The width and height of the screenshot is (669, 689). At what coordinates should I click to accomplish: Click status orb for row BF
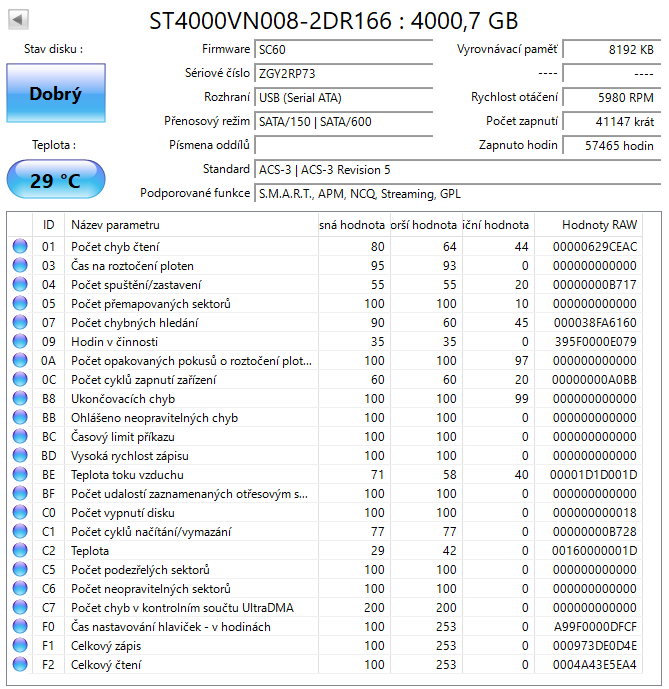pos(20,493)
